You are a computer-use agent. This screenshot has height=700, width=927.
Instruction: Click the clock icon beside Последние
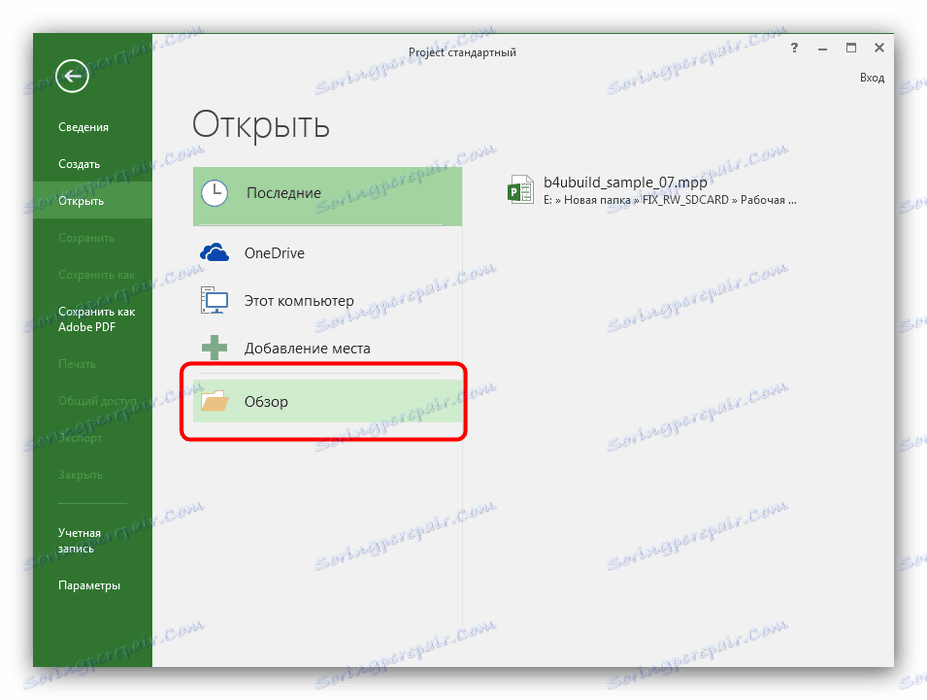click(x=214, y=193)
